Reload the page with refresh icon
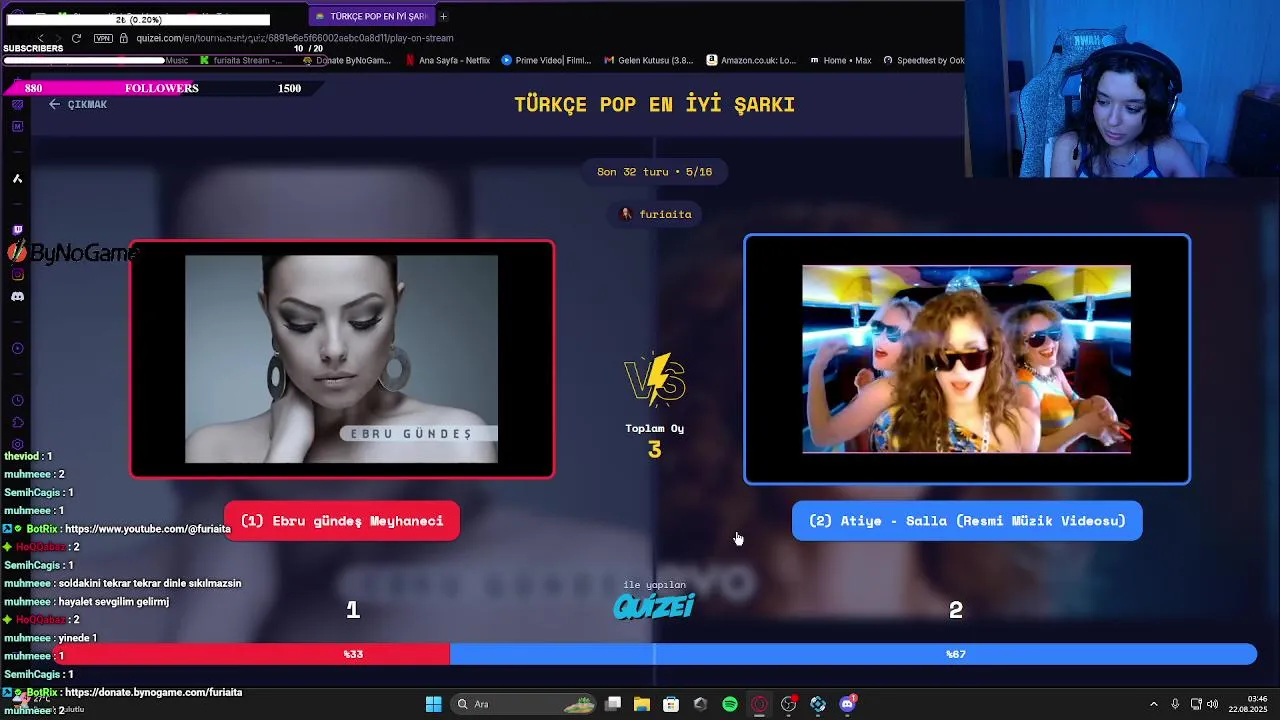The image size is (1280, 720). tap(76, 38)
